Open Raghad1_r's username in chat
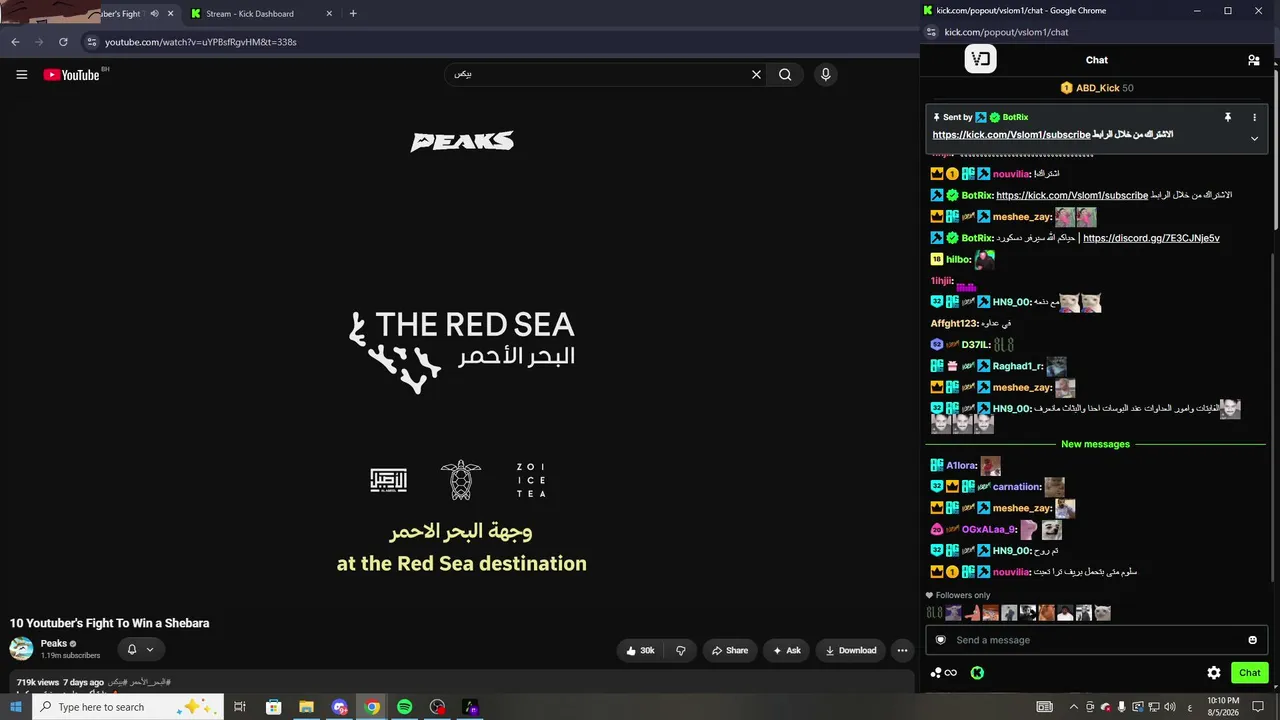The width and height of the screenshot is (1280, 720). pyautogui.click(x=1017, y=366)
